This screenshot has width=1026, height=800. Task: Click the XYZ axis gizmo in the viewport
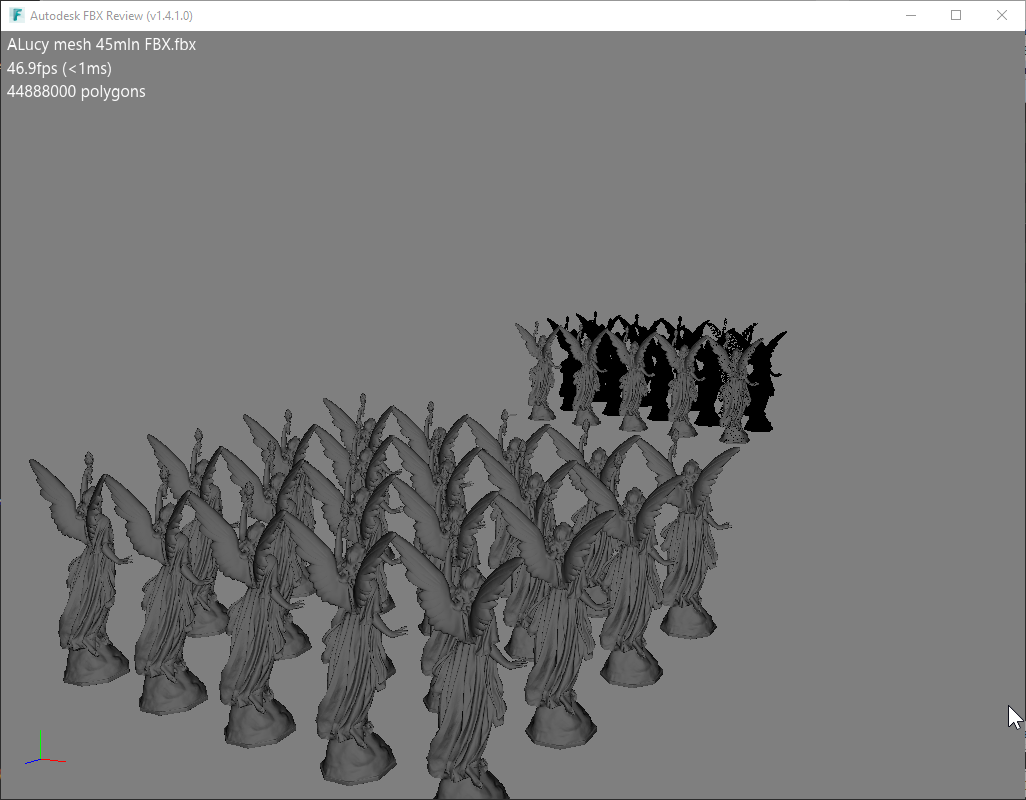45,748
